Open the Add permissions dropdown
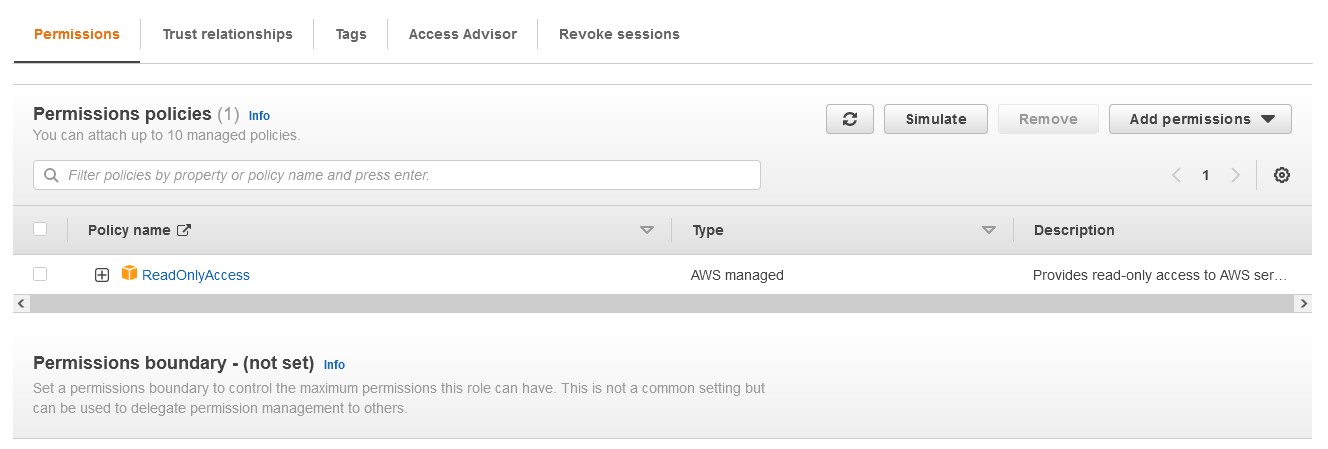The width and height of the screenshot is (1328, 449). point(1200,119)
